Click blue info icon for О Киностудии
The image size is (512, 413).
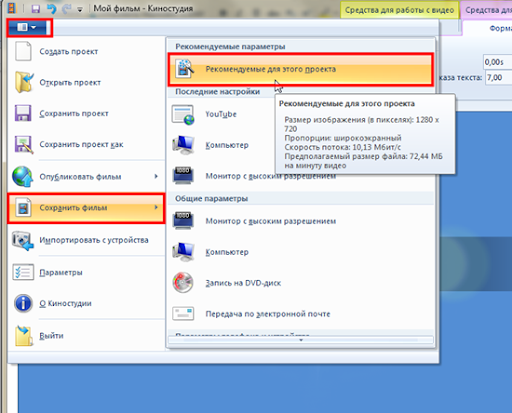(x=23, y=303)
